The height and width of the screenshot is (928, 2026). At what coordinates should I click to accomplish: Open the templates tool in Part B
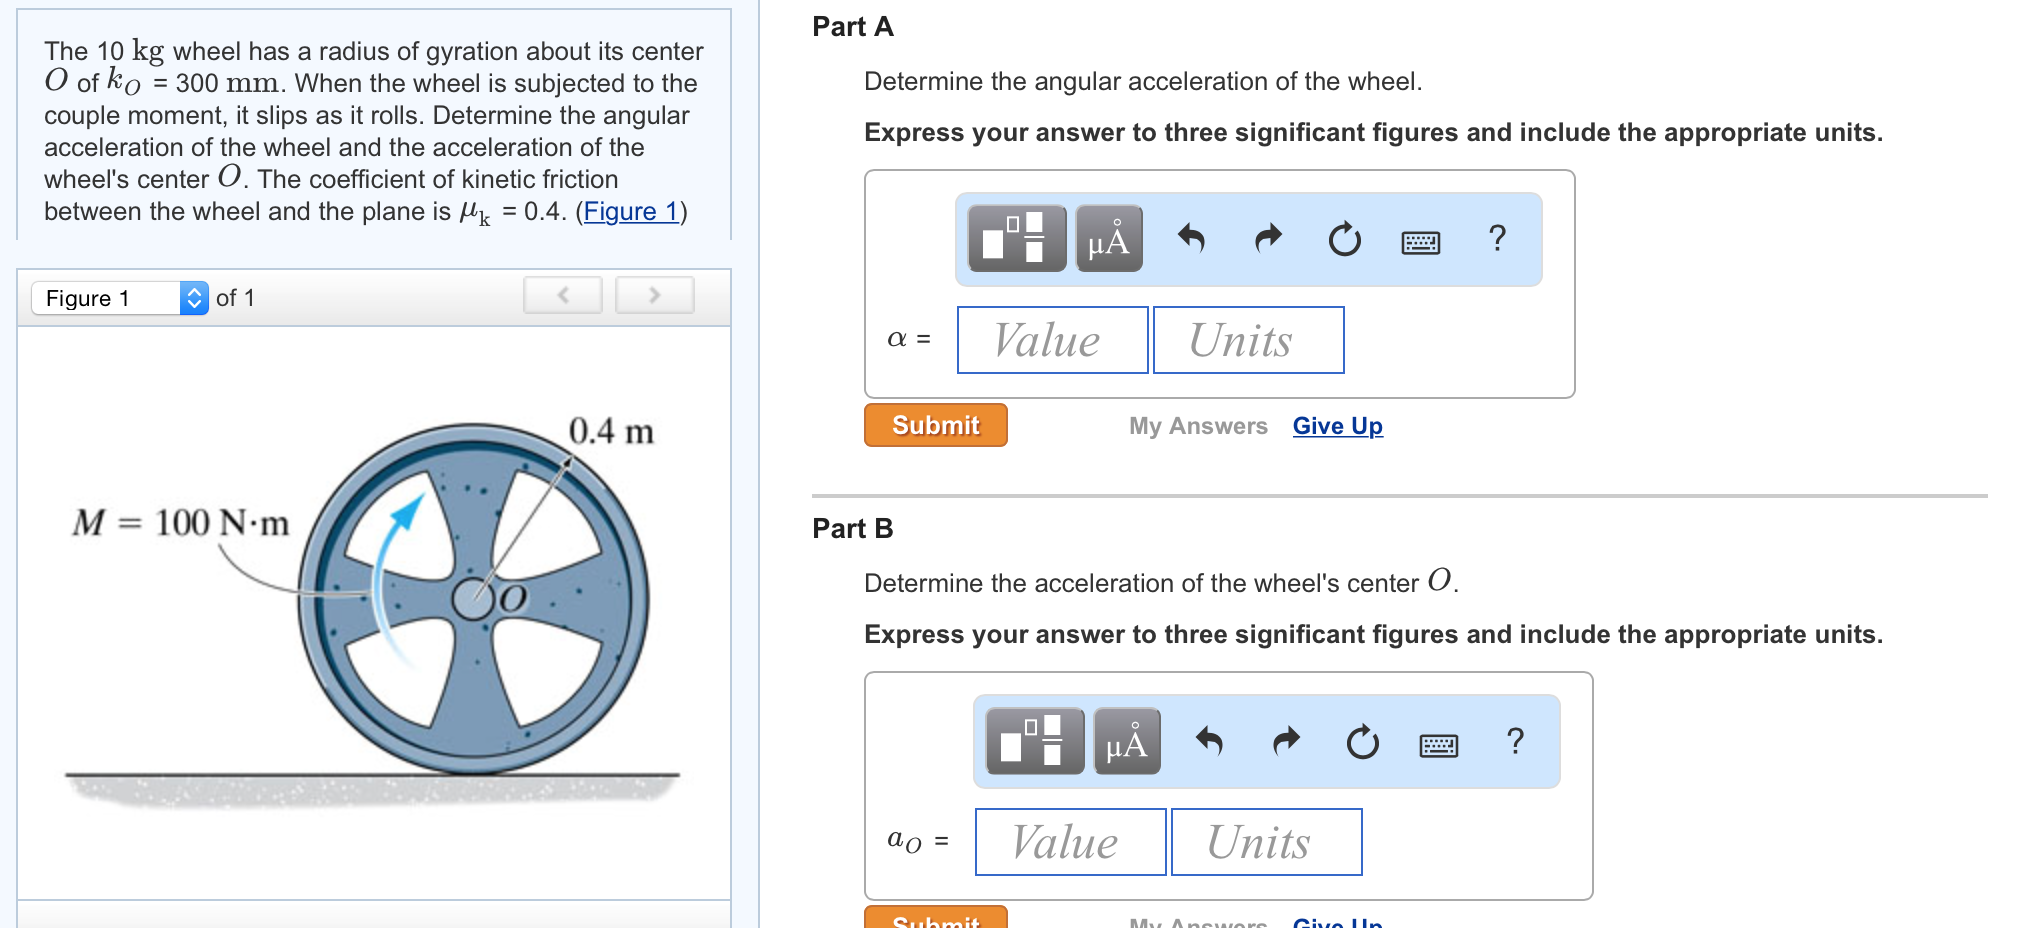point(1034,741)
